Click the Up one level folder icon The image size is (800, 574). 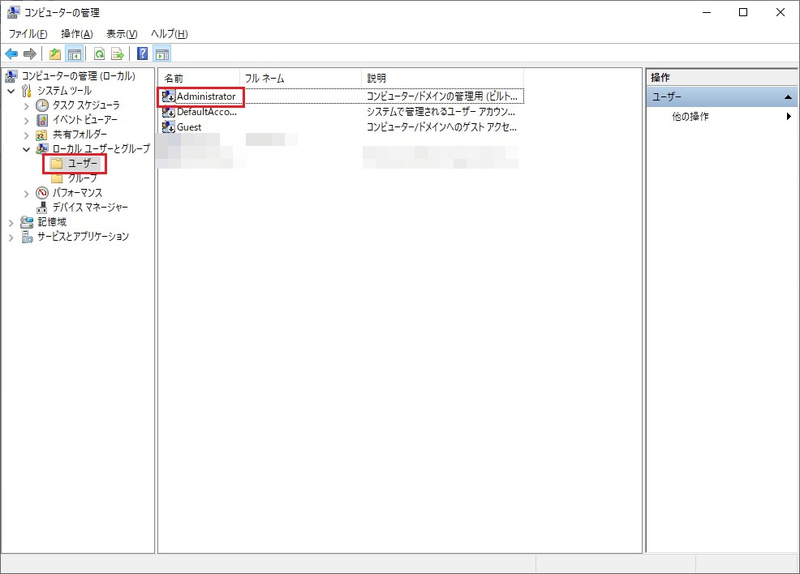(x=55, y=54)
